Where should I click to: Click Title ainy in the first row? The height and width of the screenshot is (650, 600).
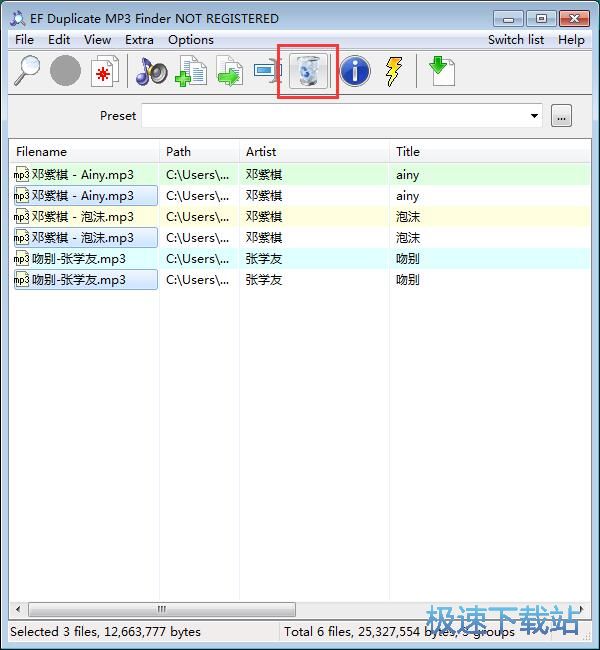[407, 175]
